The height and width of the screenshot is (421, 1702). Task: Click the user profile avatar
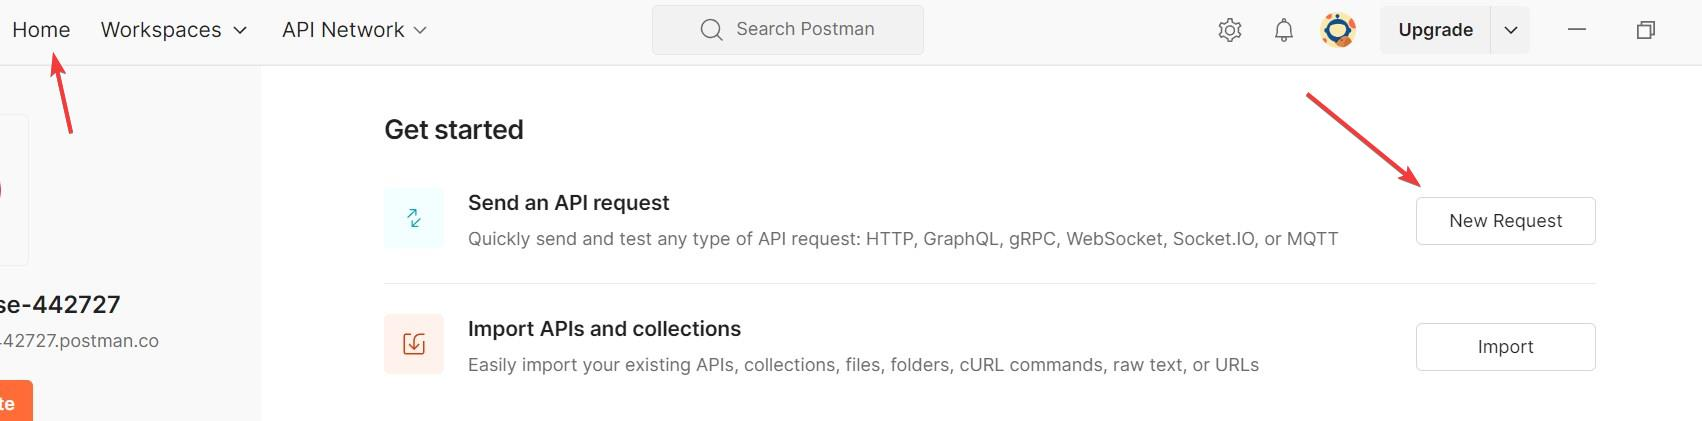[x=1338, y=30]
